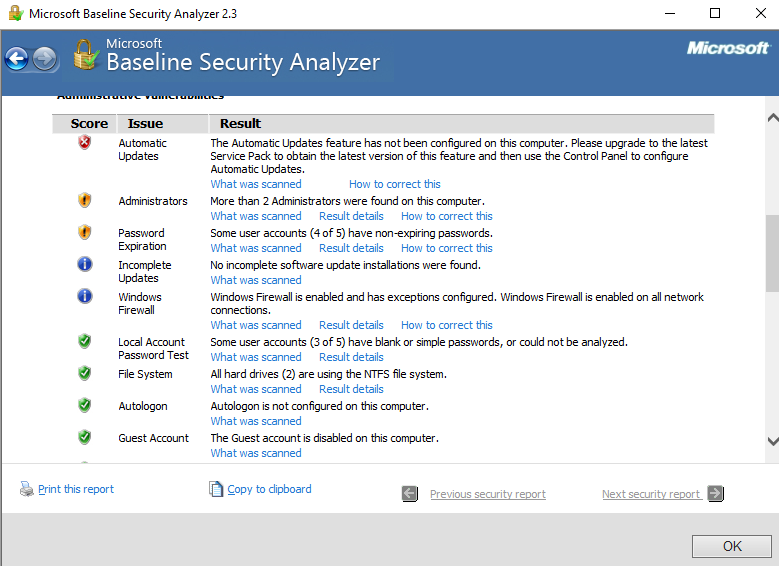Image resolution: width=779 pixels, height=566 pixels.
Task: Click the yellow warning shield for Password Expiration
Action: click(84, 233)
